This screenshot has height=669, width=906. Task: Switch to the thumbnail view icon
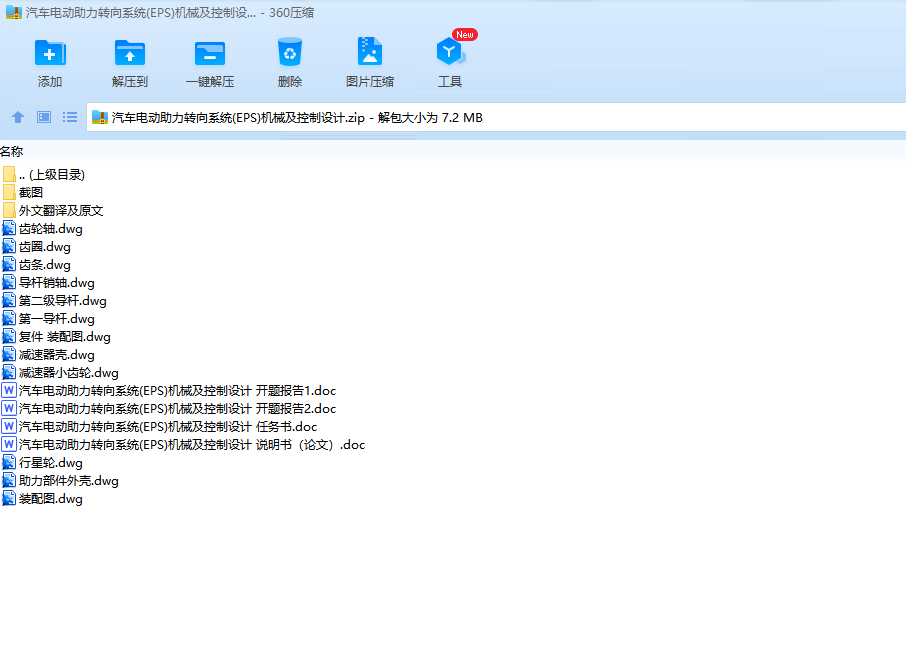pyautogui.click(x=44, y=117)
